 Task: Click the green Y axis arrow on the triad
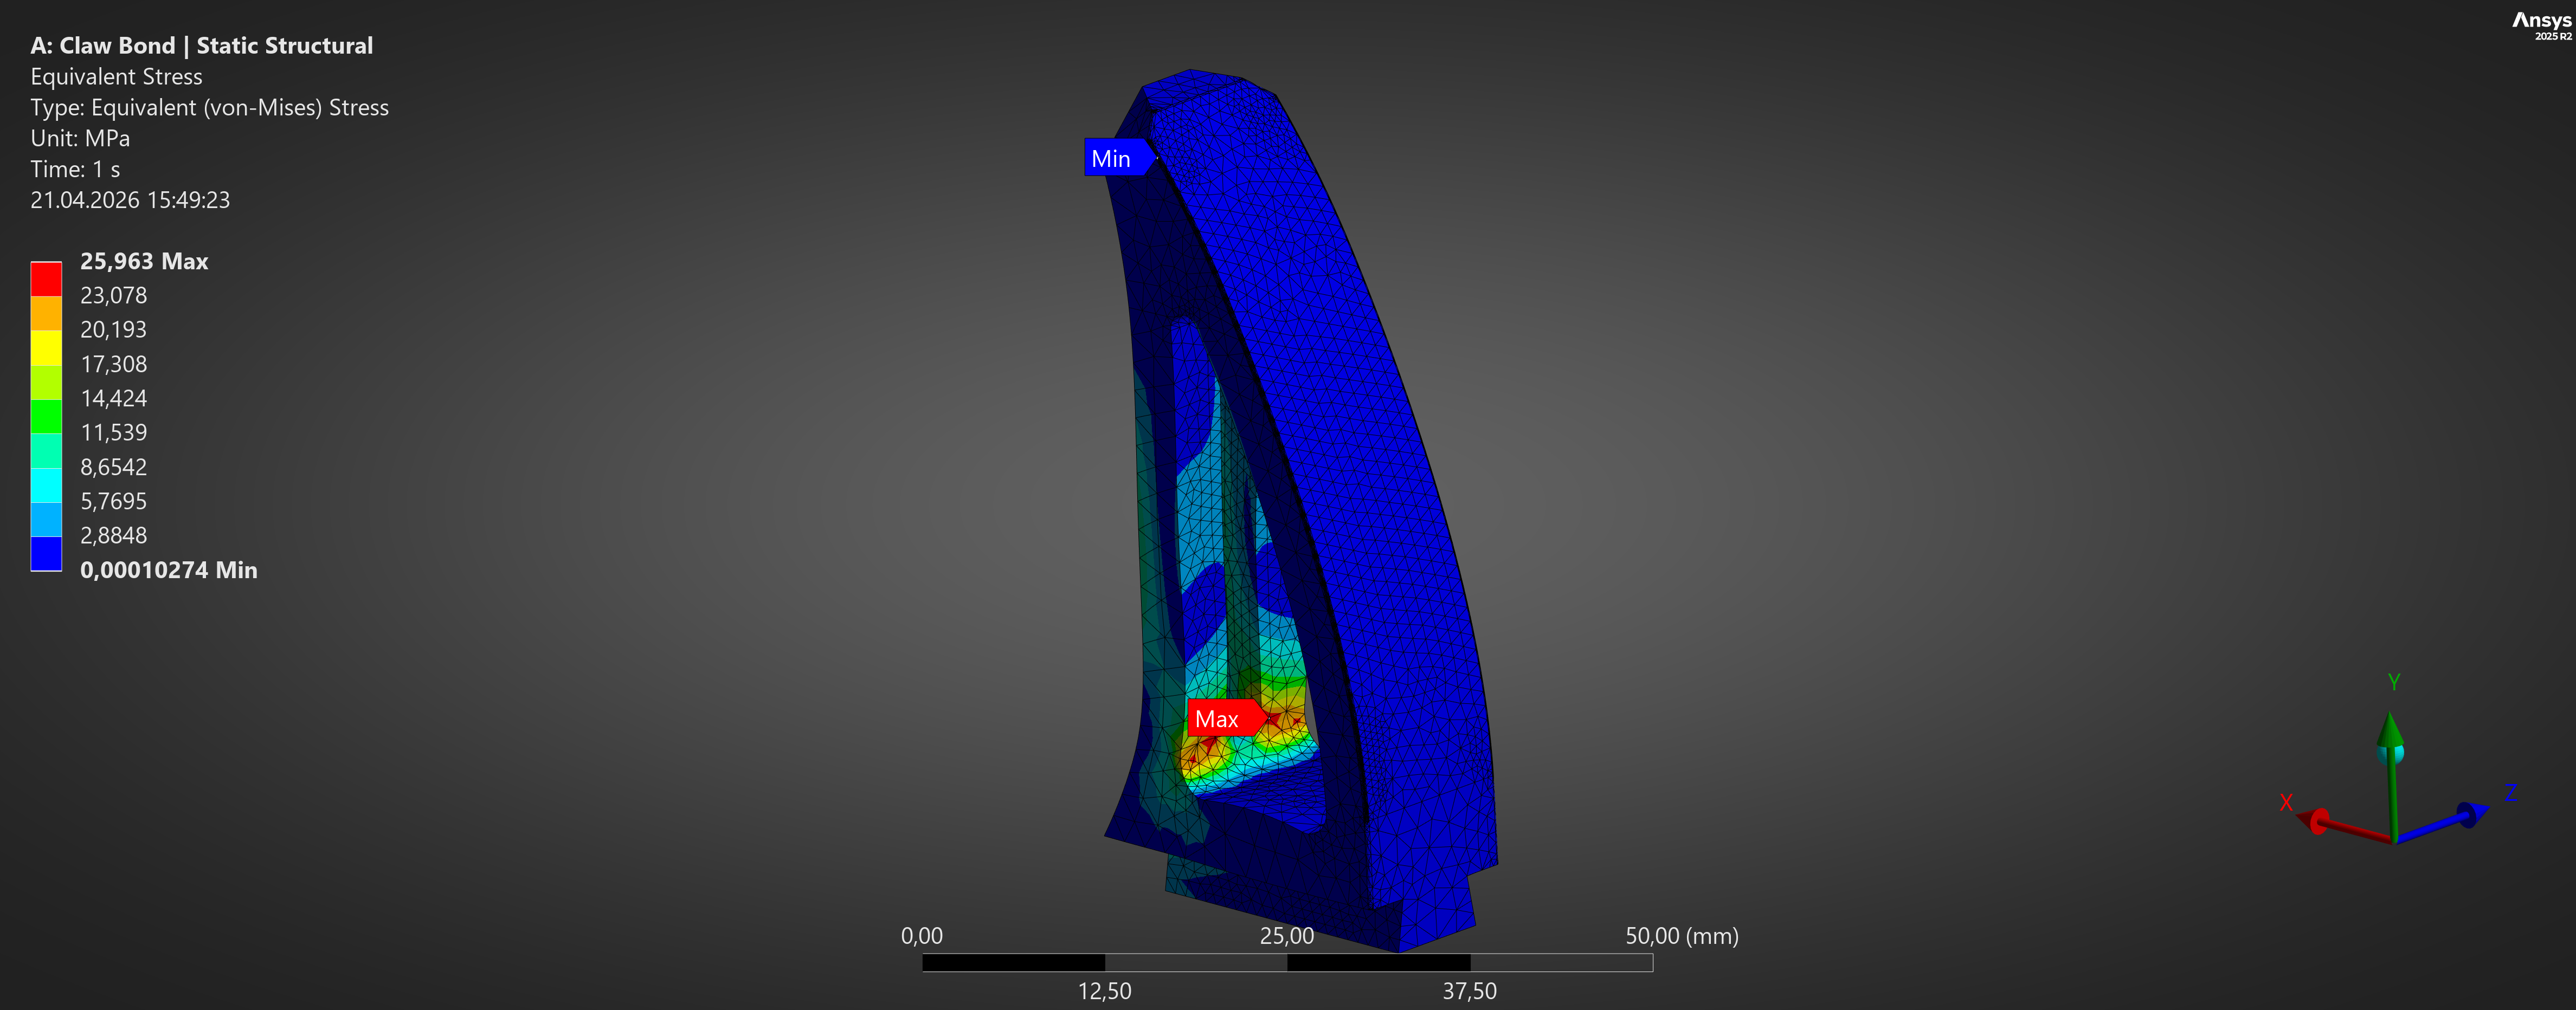2390,730
